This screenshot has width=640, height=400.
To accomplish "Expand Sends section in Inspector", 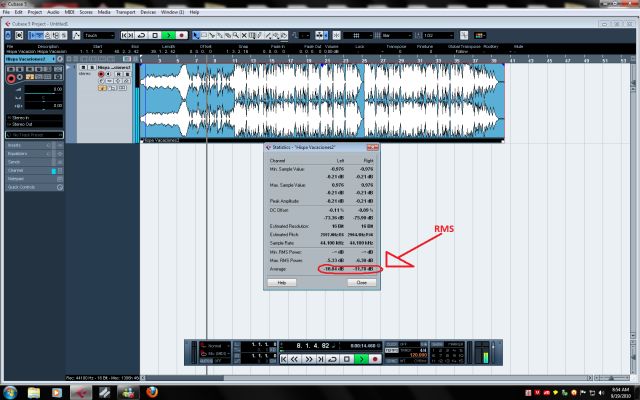I will coord(34,162).
